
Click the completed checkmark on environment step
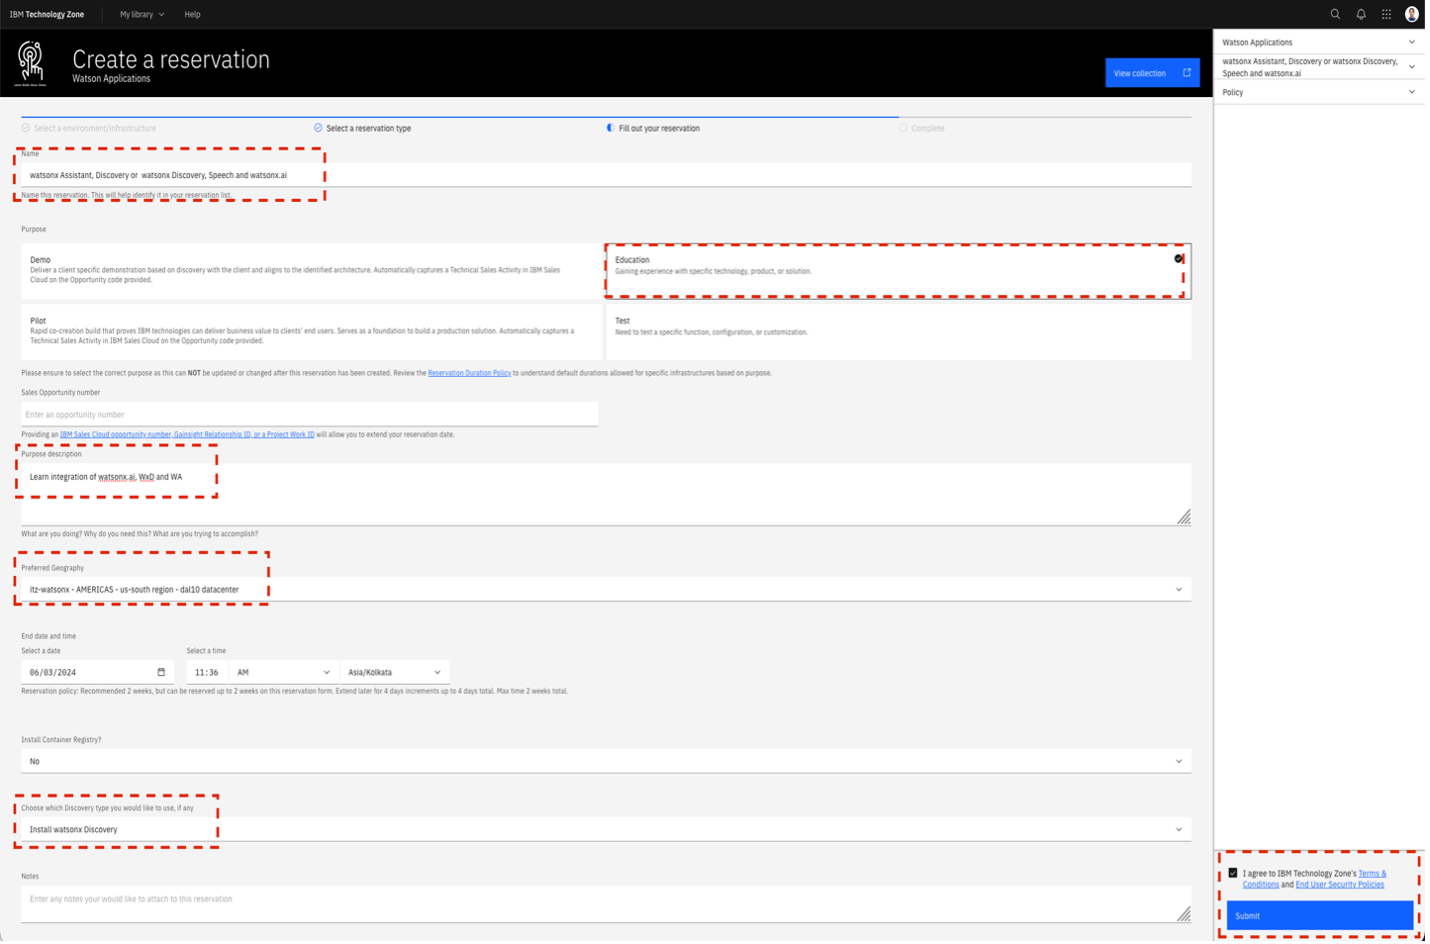pos(27,127)
